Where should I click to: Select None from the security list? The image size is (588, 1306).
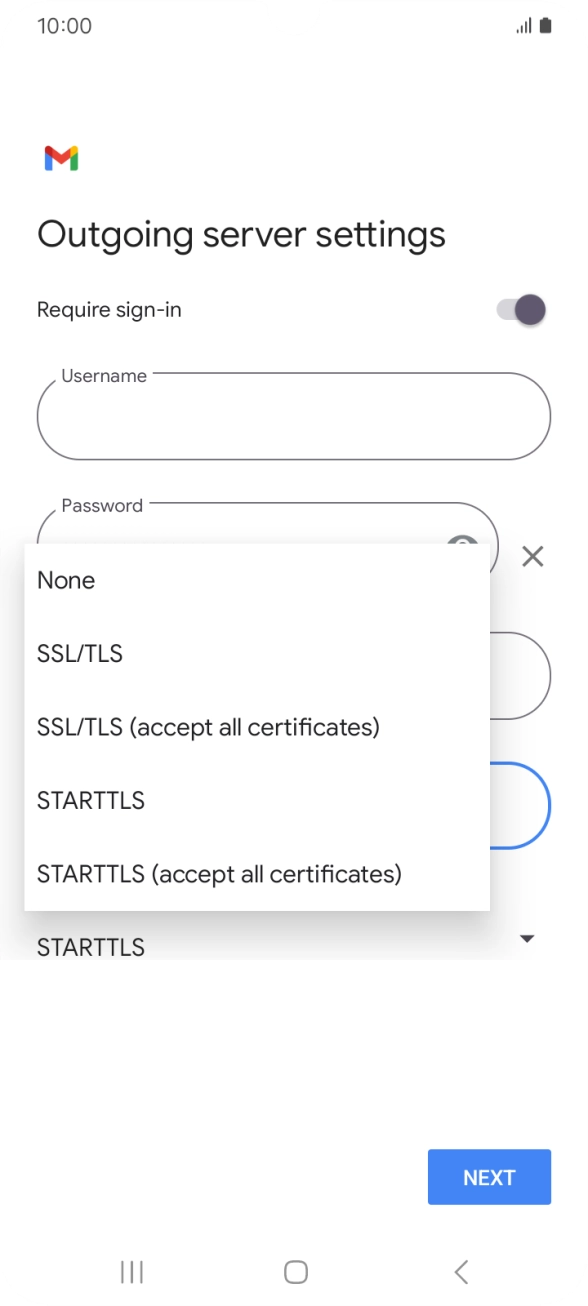point(66,580)
